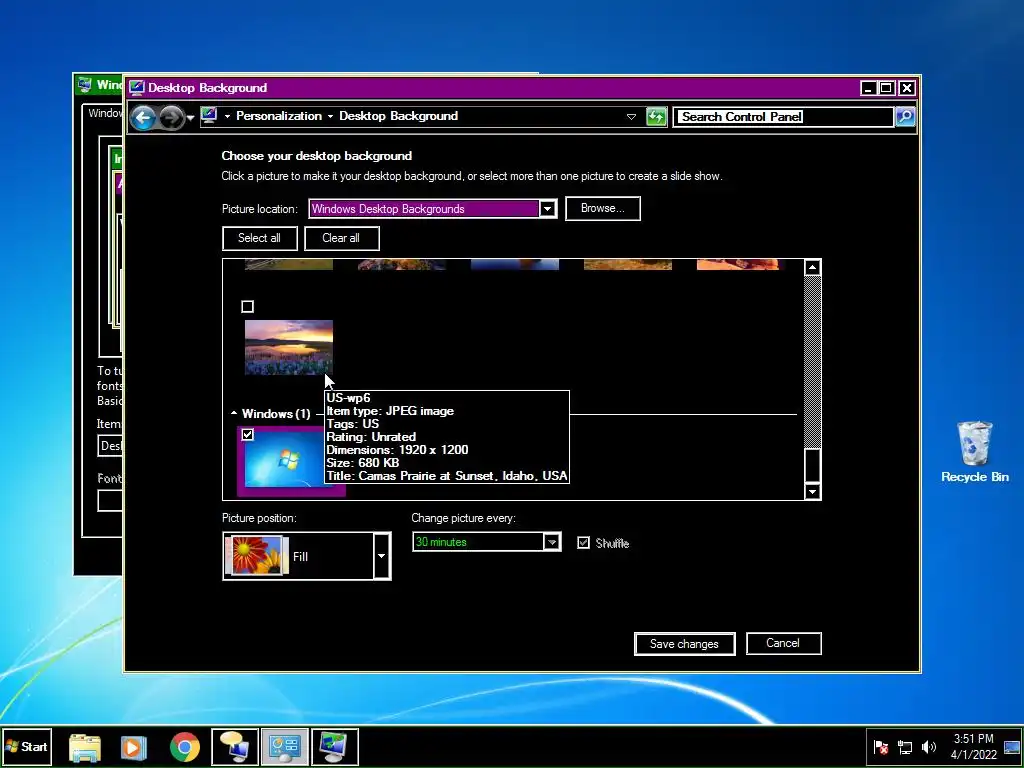Click Desktop Background breadcrumb segment
1024x768 pixels.
coord(398,116)
